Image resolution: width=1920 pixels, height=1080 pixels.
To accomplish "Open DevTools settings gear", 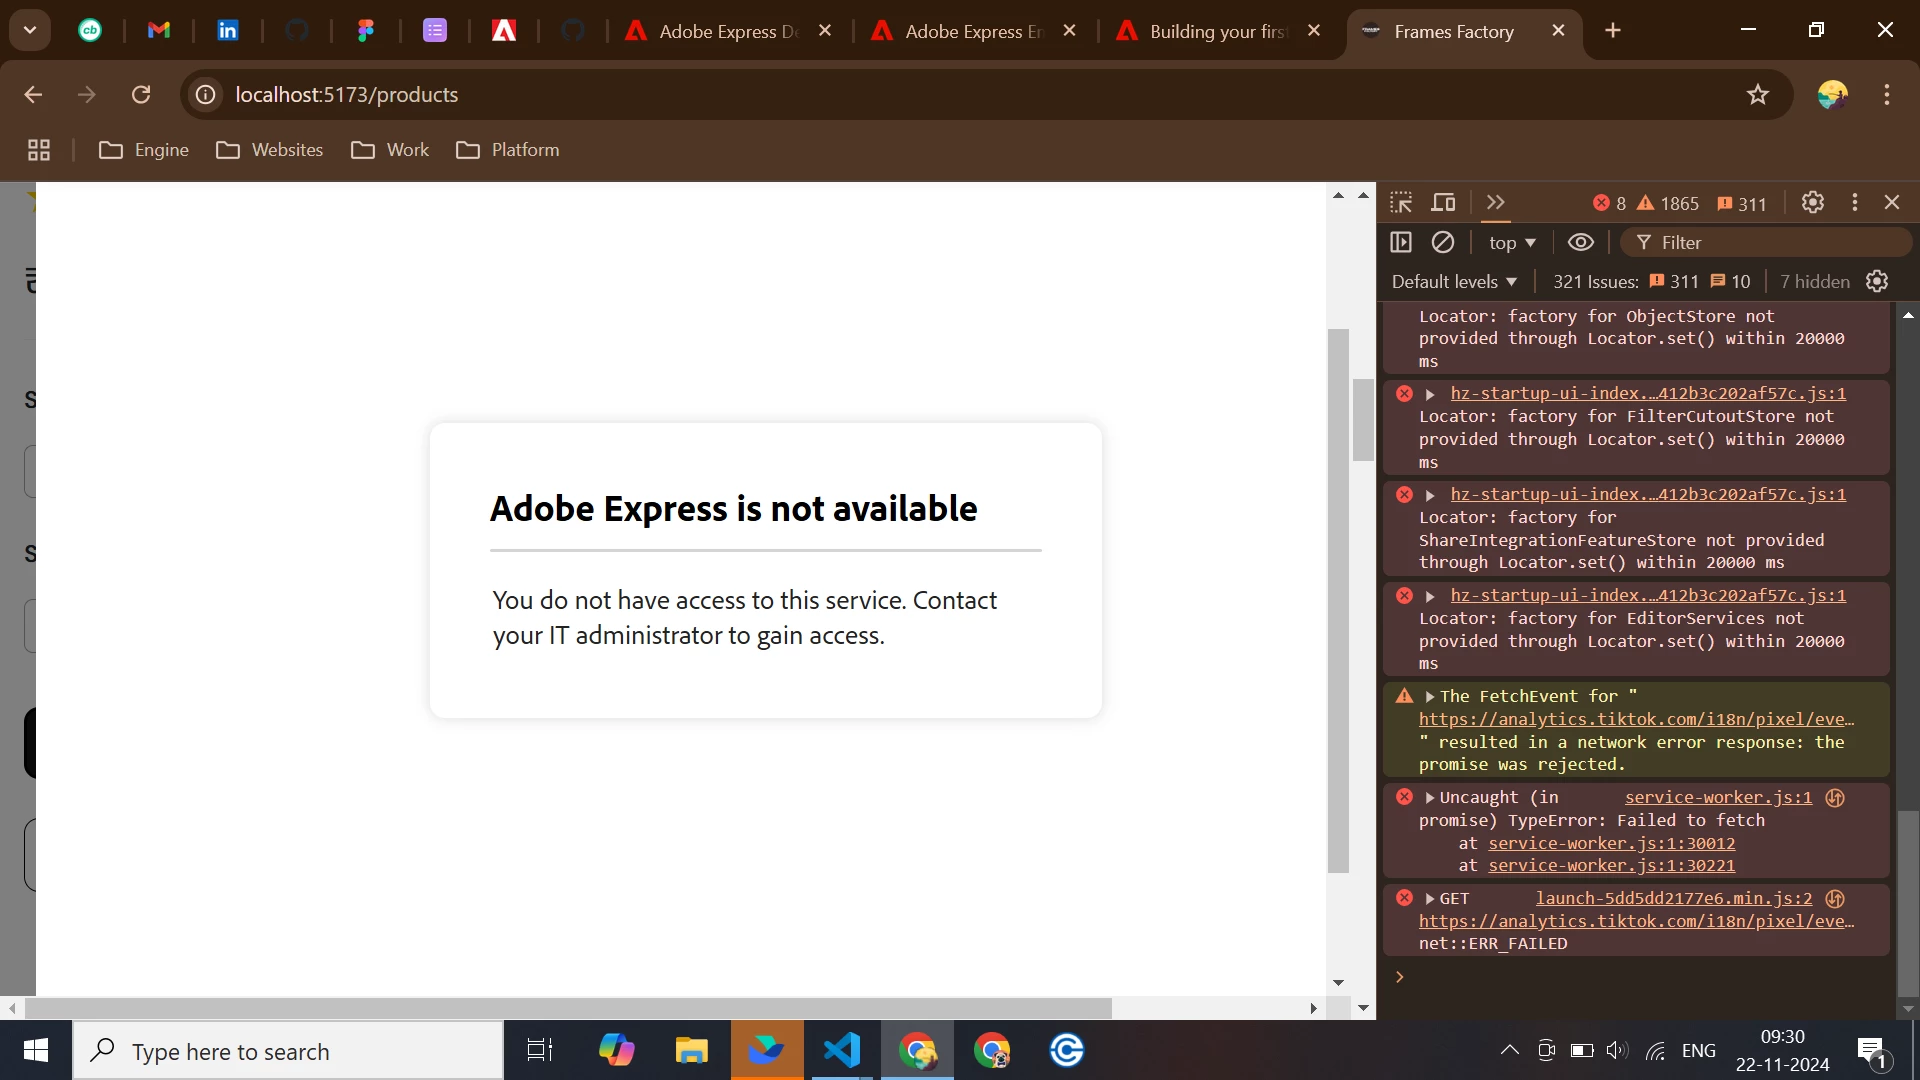I will [x=1813, y=203].
